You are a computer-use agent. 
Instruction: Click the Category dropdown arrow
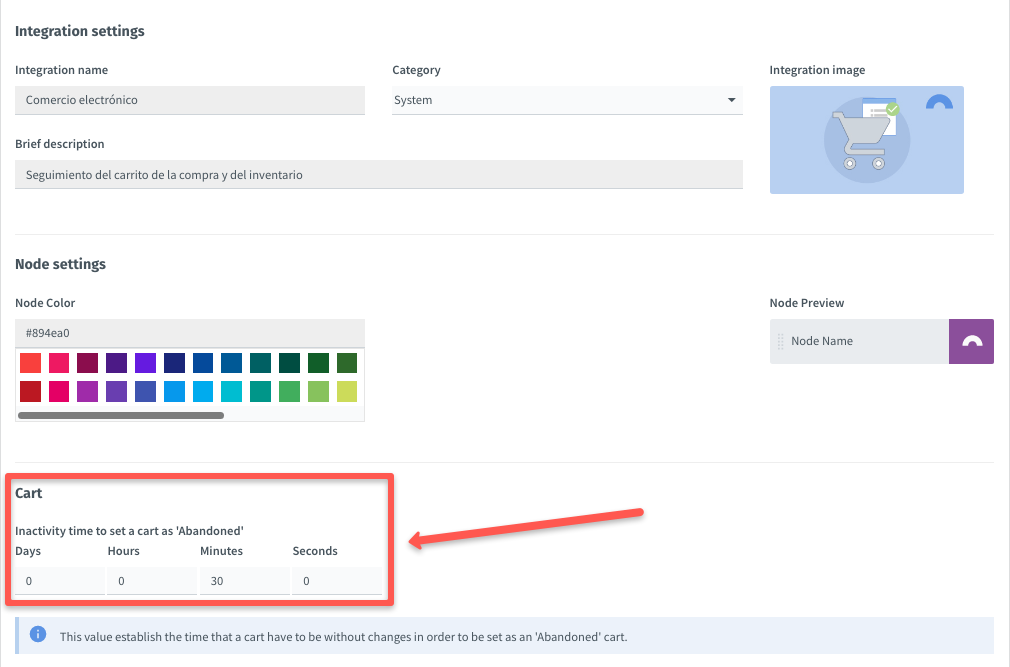pos(731,100)
